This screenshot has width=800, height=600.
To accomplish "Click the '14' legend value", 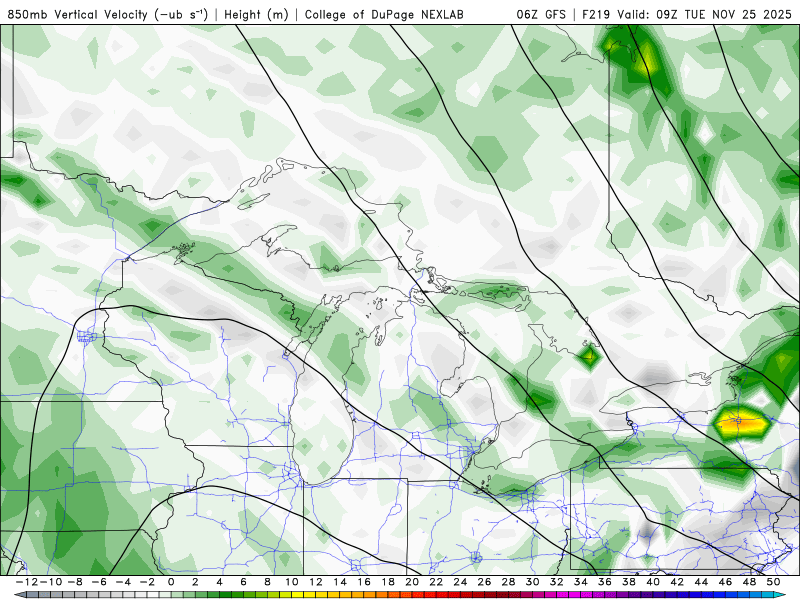I will click(x=340, y=582).
